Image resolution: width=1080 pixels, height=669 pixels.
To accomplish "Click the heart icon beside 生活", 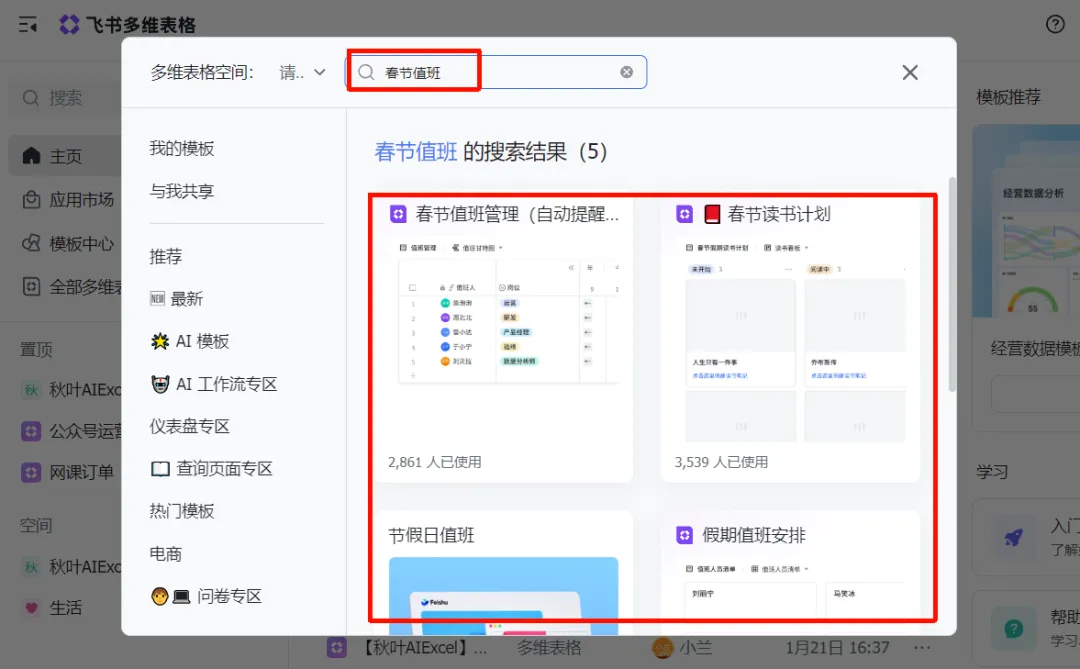I will click(31, 608).
